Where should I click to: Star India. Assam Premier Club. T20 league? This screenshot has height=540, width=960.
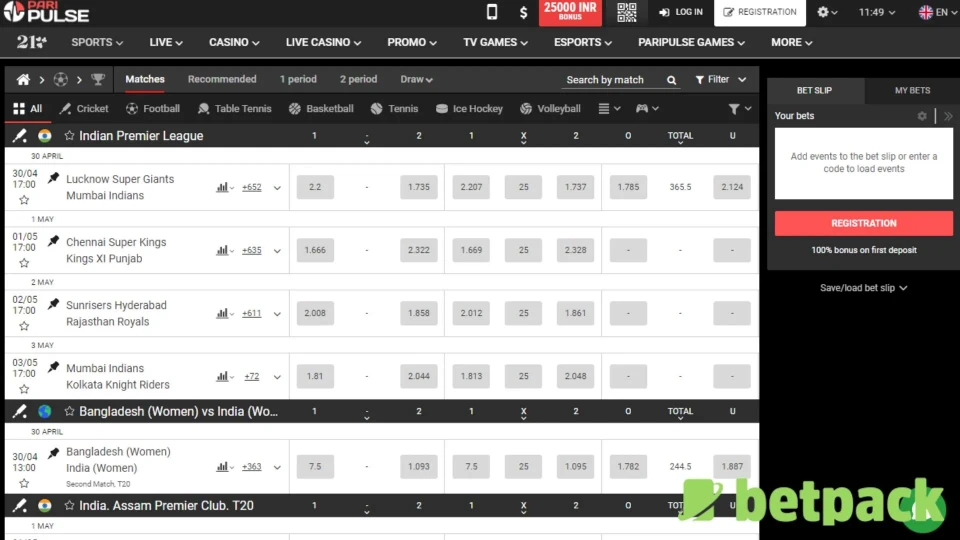click(x=69, y=505)
